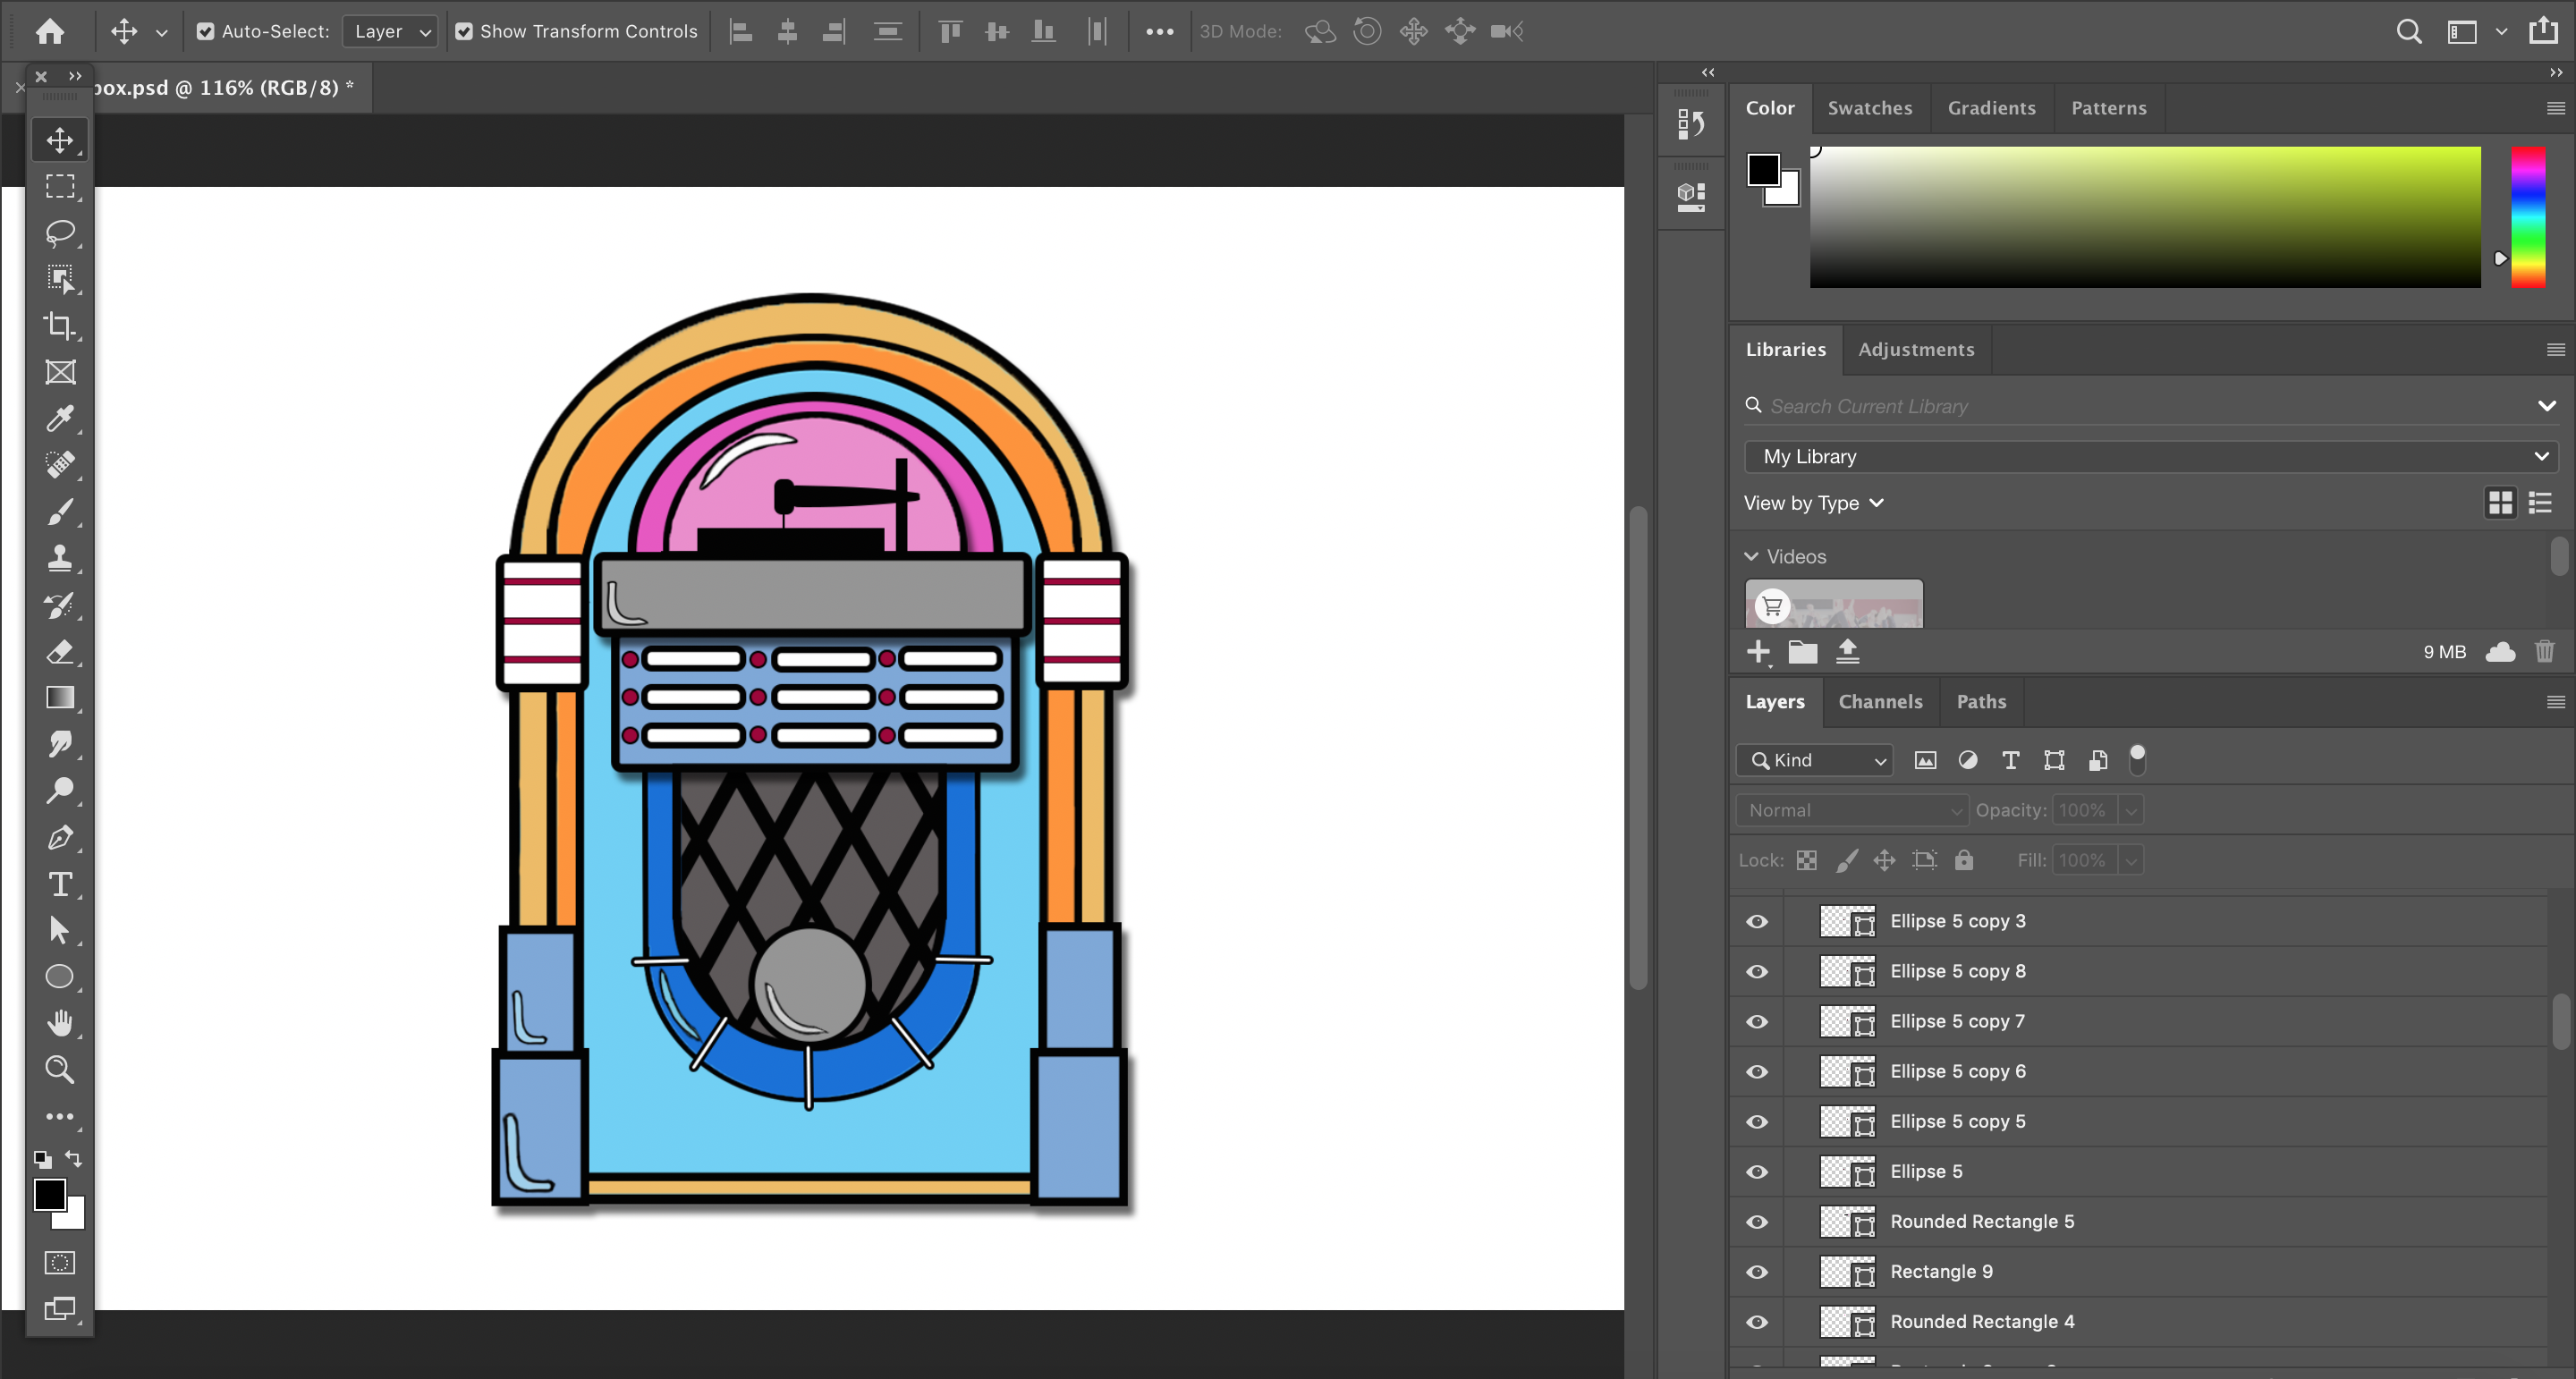Select the Horizontal Type tool
Image resolution: width=2576 pixels, height=1379 pixels.
(x=60, y=884)
